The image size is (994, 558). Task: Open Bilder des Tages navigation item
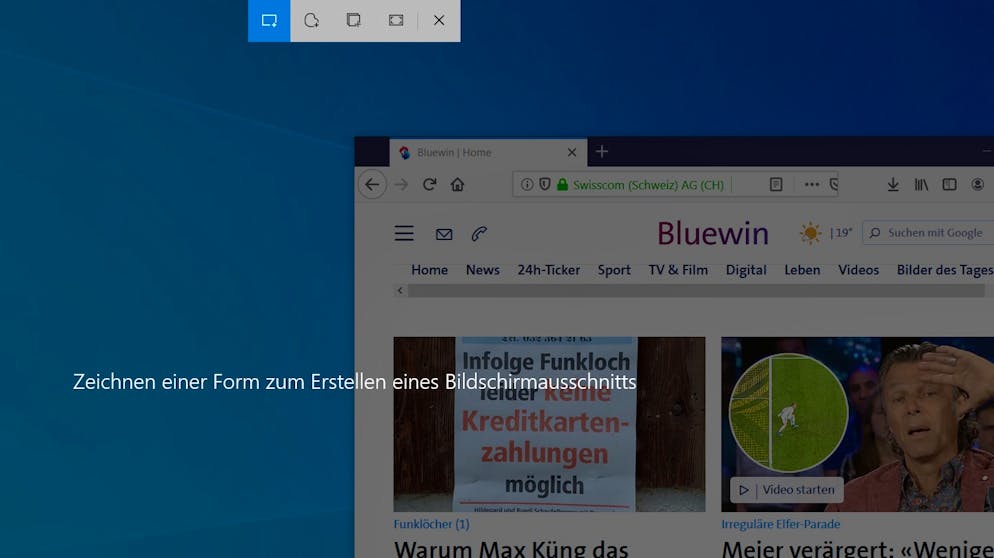tap(945, 270)
